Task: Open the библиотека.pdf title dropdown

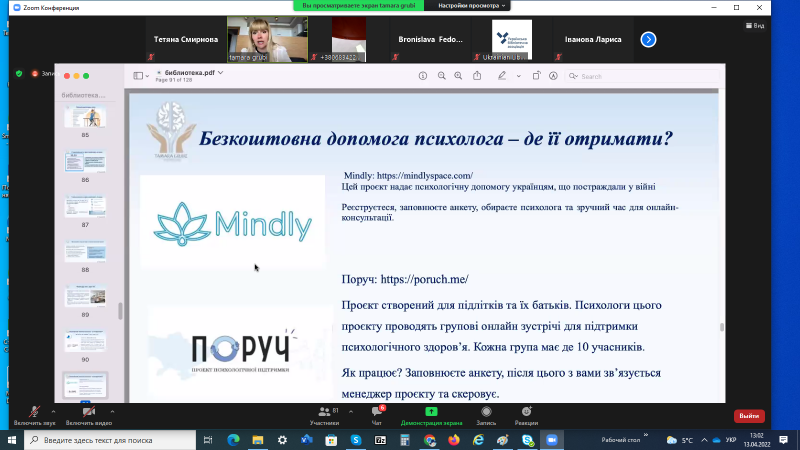Action: (x=220, y=73)
